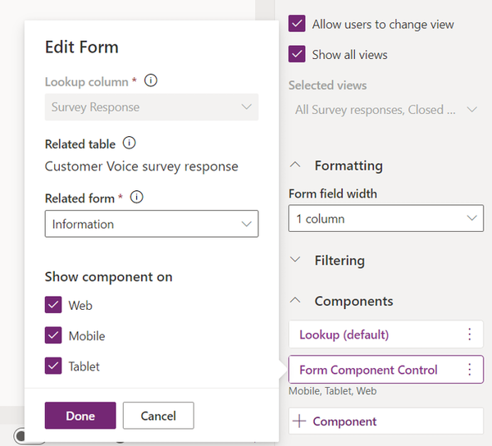This screenshot has height=446, width=492.
Task: Open more options for Lookup (default)
Action: pos(469,334)
